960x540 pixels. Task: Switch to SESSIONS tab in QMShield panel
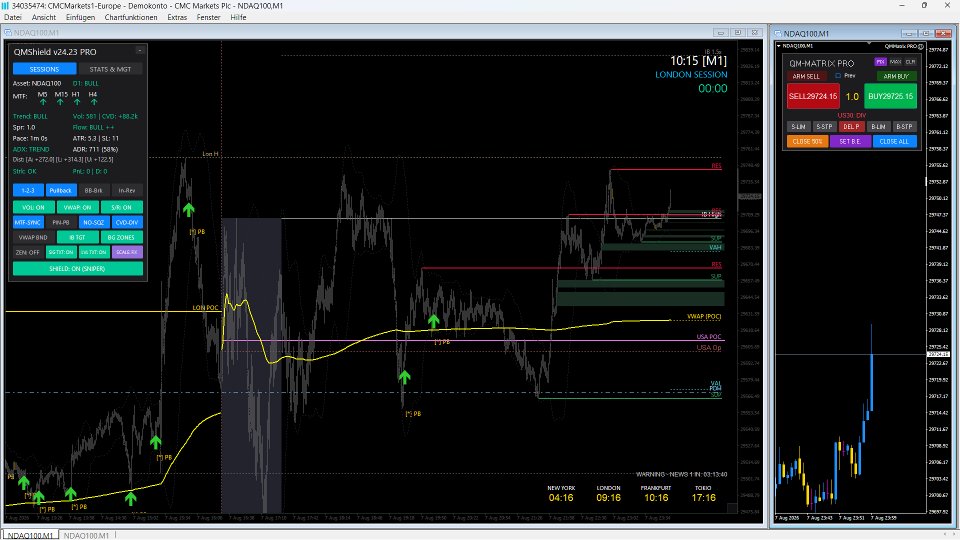click(45, 69)
